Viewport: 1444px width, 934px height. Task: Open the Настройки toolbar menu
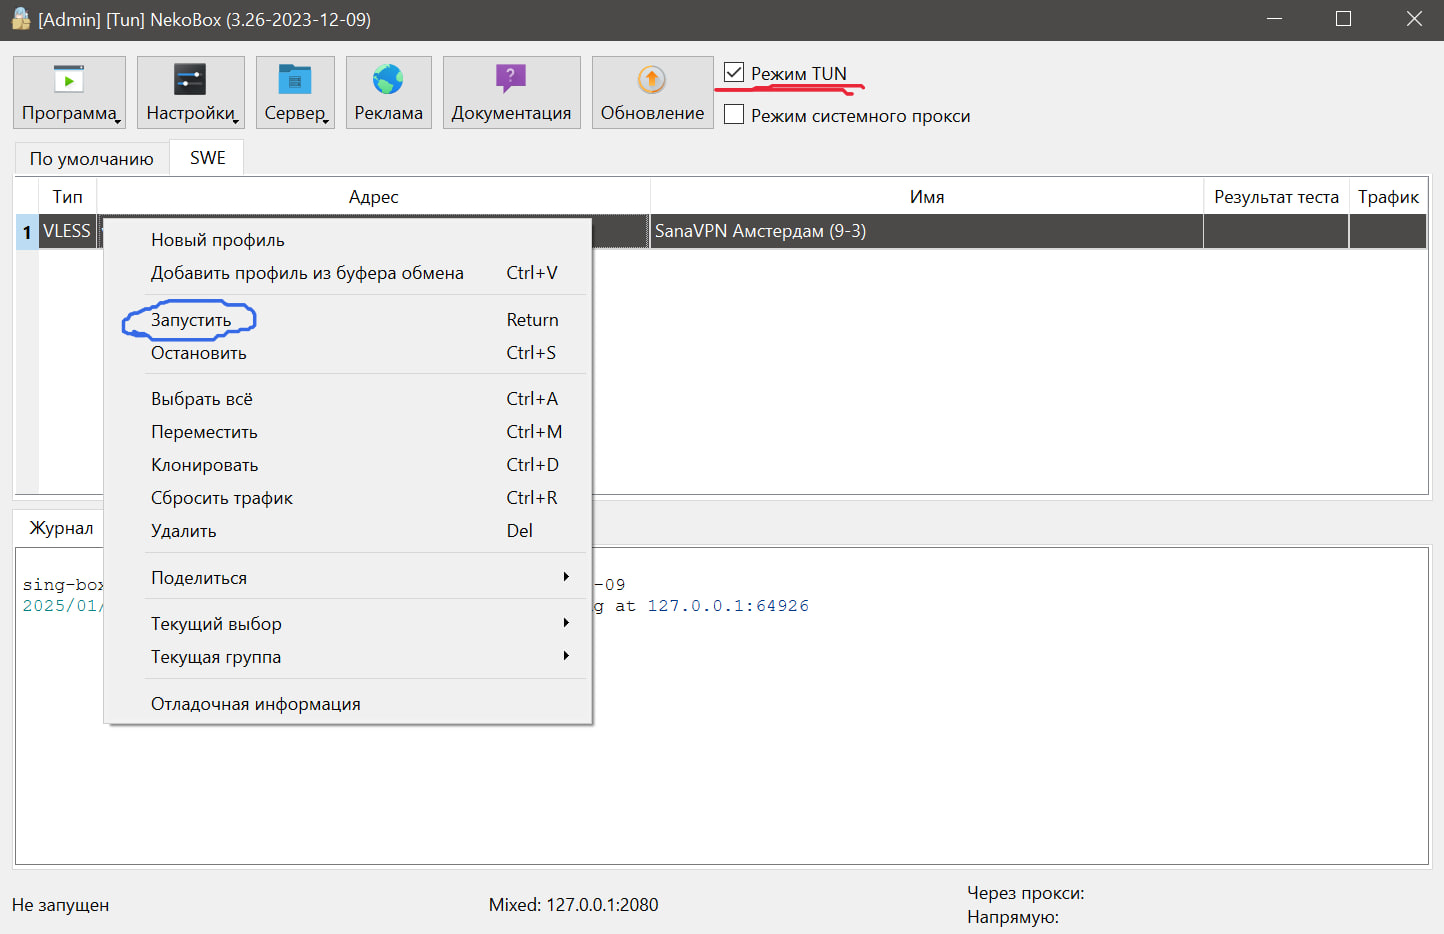191,92
